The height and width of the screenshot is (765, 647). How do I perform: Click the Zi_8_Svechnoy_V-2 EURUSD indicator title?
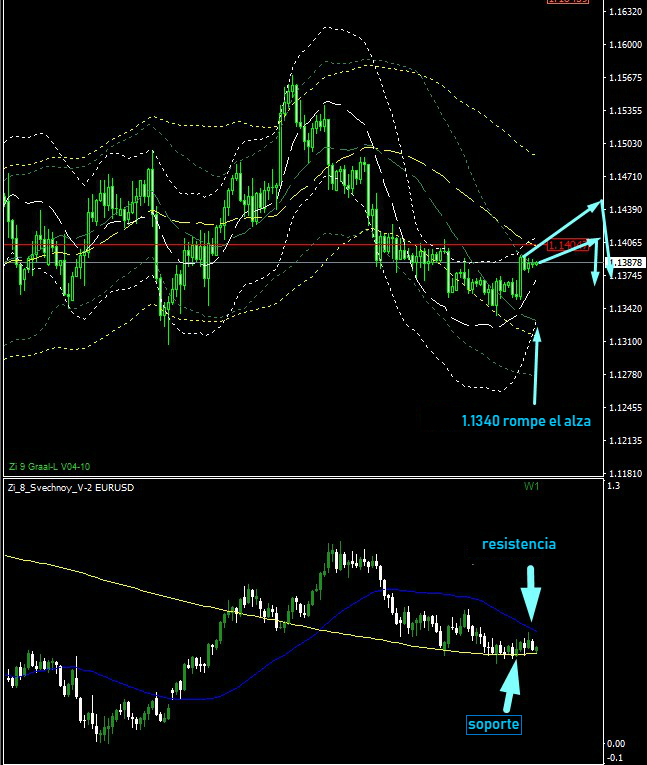[71, 488]
